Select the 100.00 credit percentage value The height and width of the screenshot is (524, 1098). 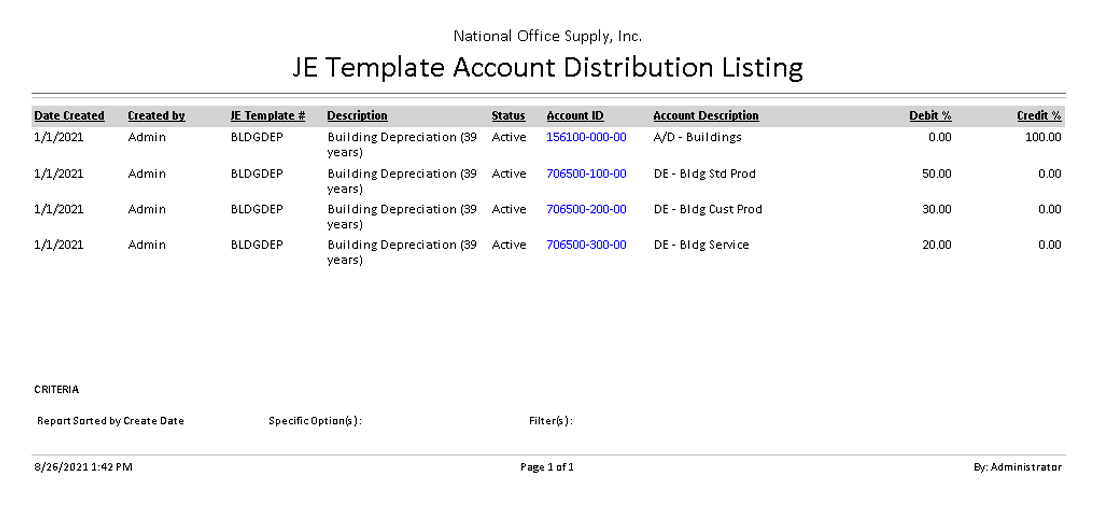tap(1043, 137)
